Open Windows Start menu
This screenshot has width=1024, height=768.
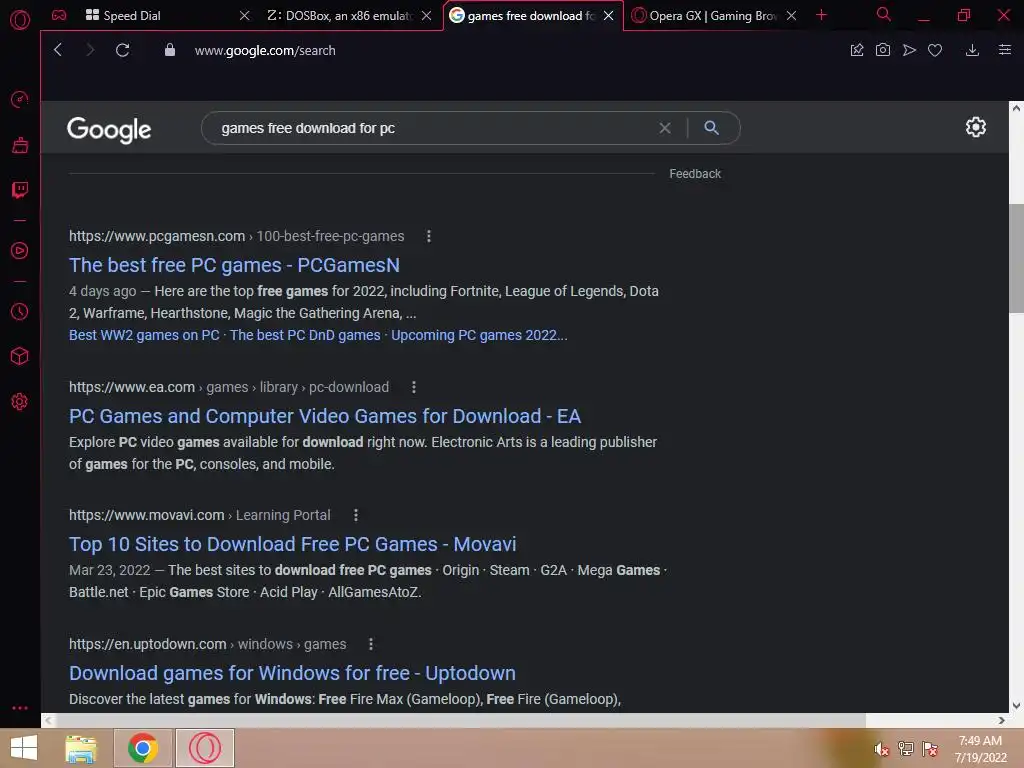coord(24,748)
